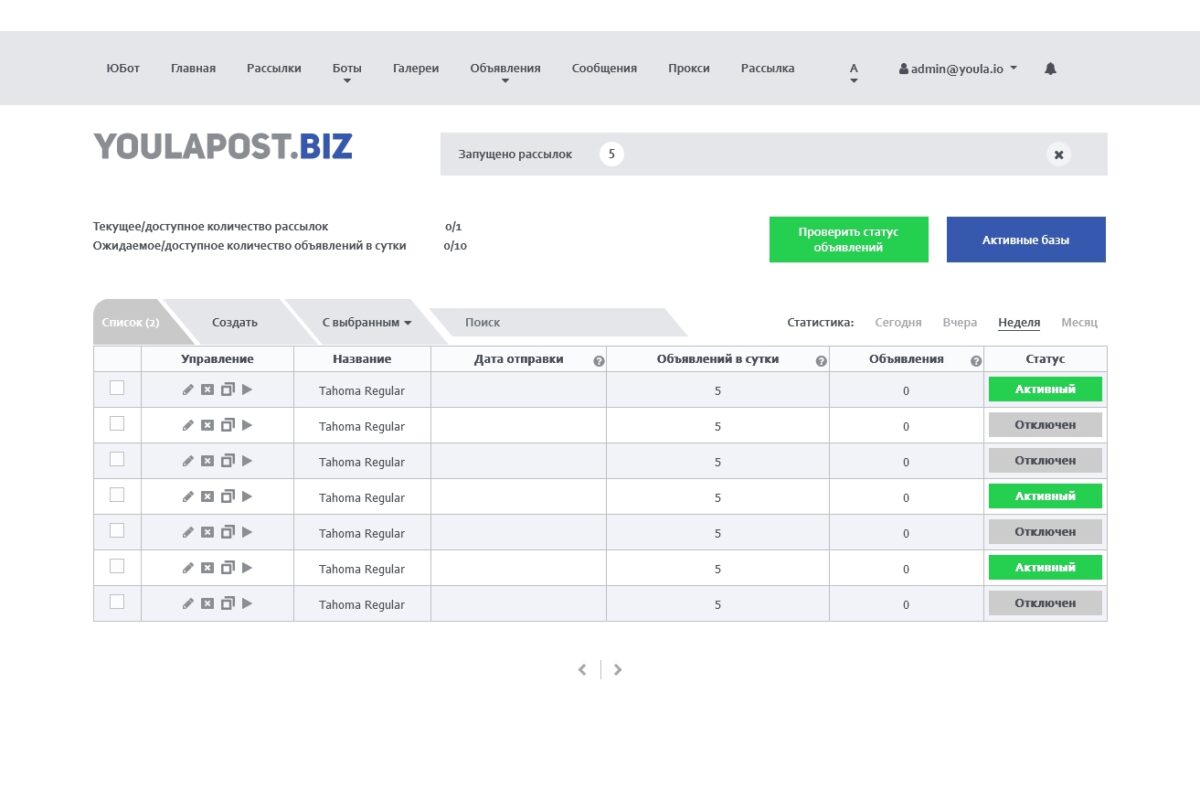Open the ЮБот menu item
This screenshot has width=1200, height=800.
123,68
